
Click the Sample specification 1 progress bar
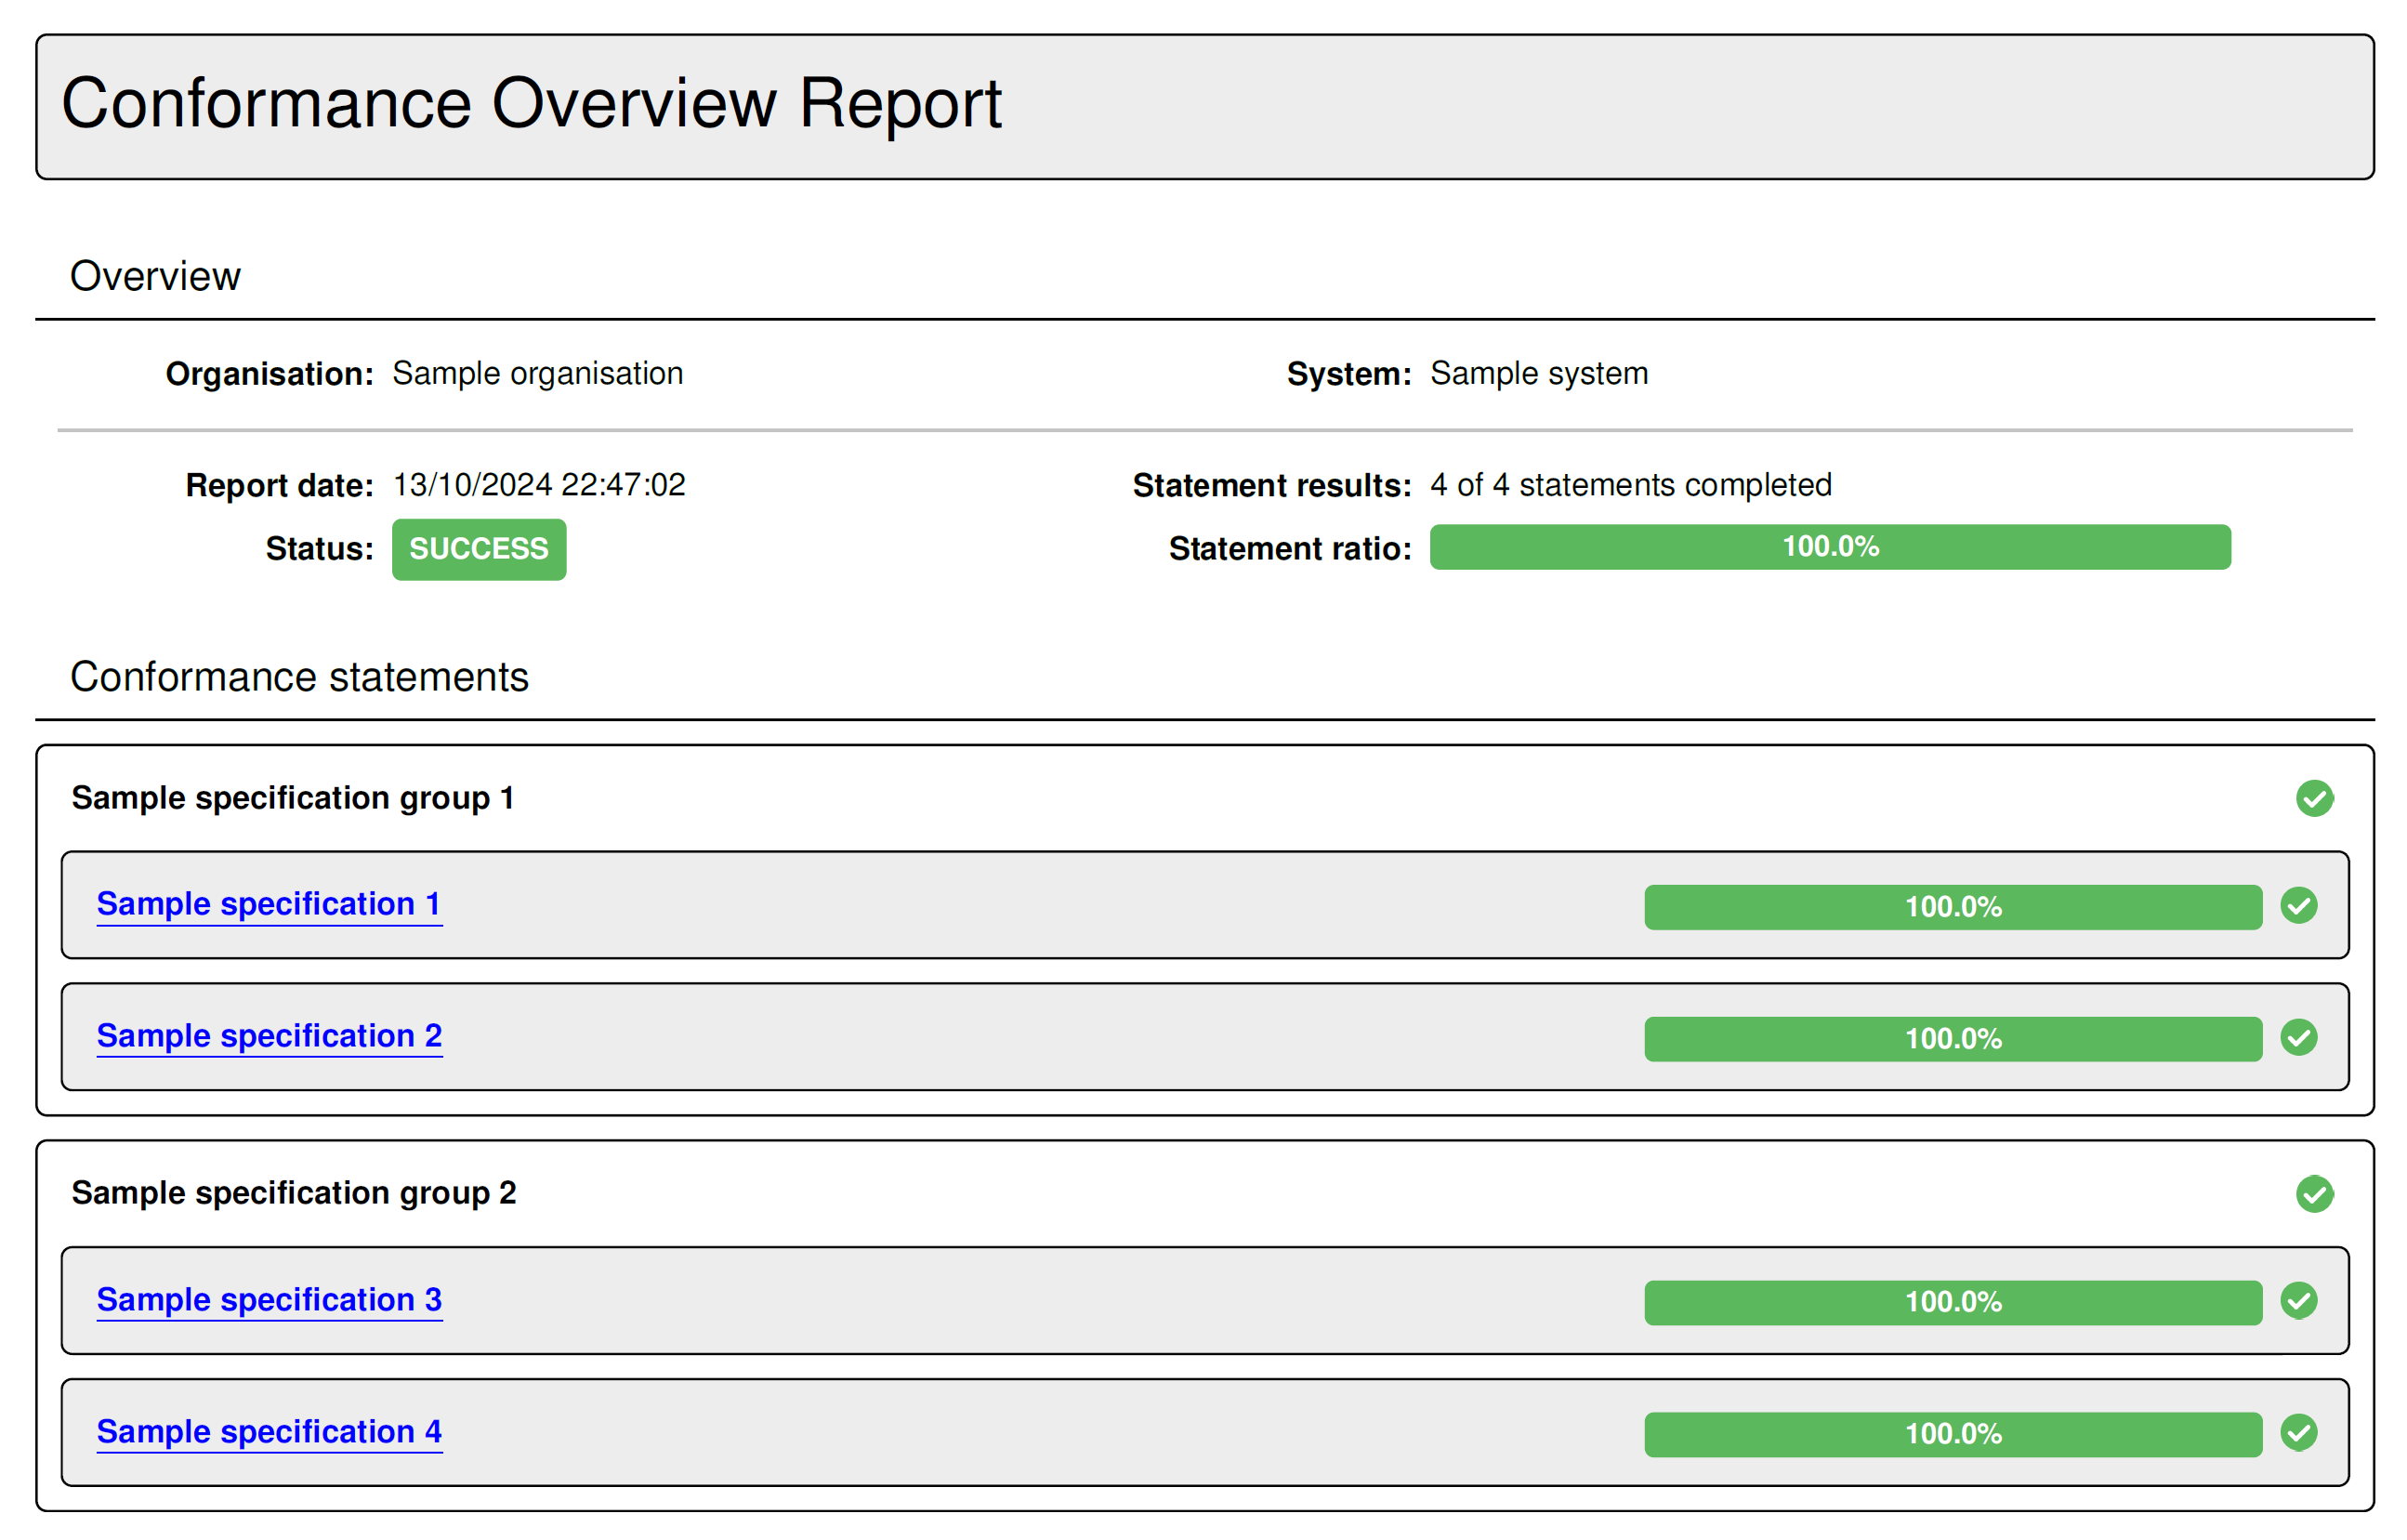tap(1953, 907)
